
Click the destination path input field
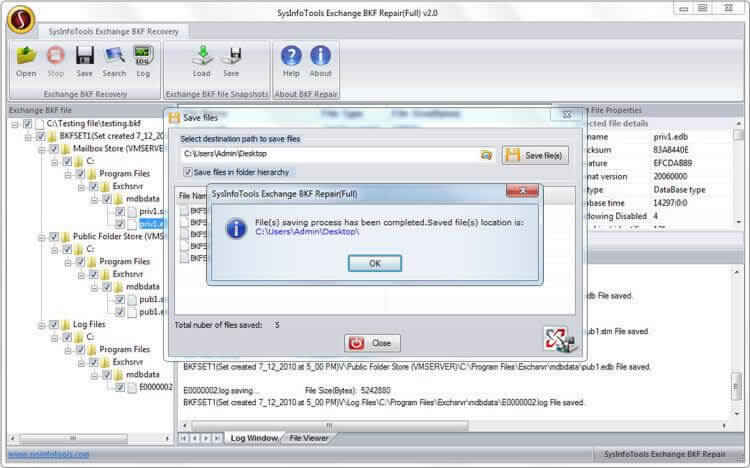[330, 154]
